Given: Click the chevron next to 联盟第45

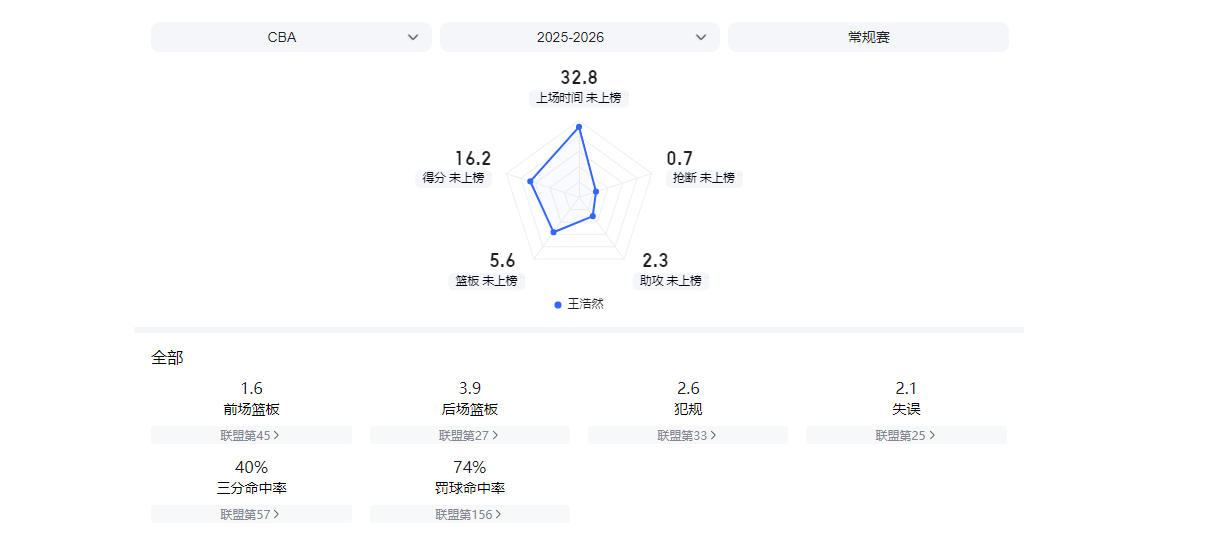Looking at the screenshot, I should tap(277, 435).
